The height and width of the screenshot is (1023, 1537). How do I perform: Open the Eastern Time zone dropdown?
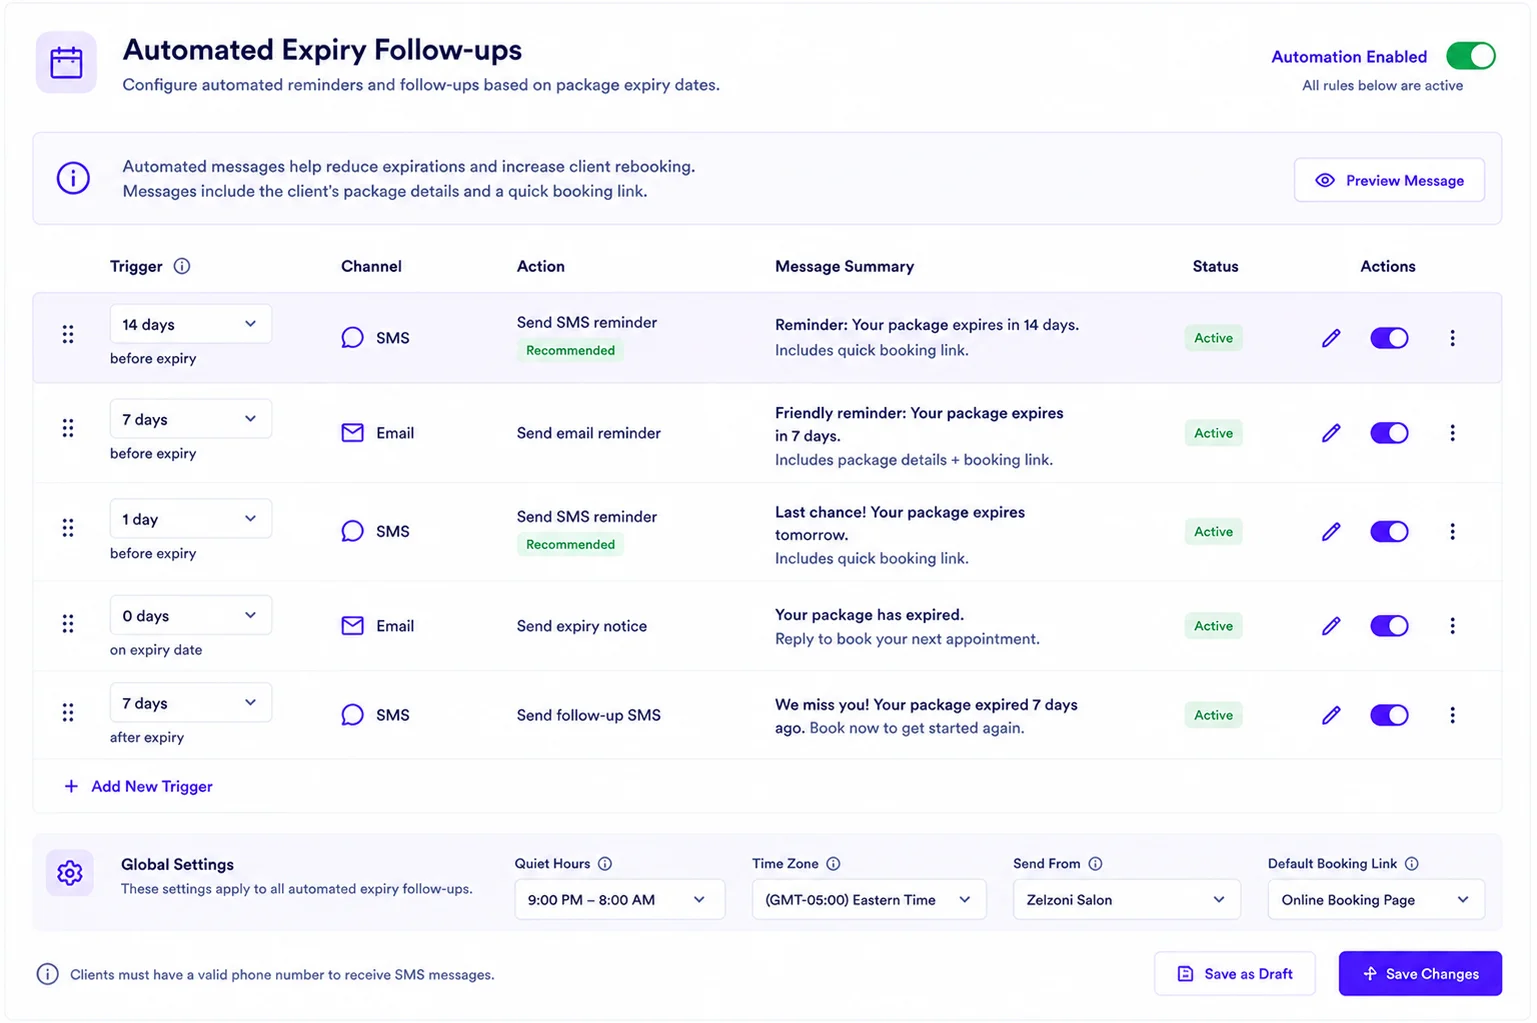point(869,900)
